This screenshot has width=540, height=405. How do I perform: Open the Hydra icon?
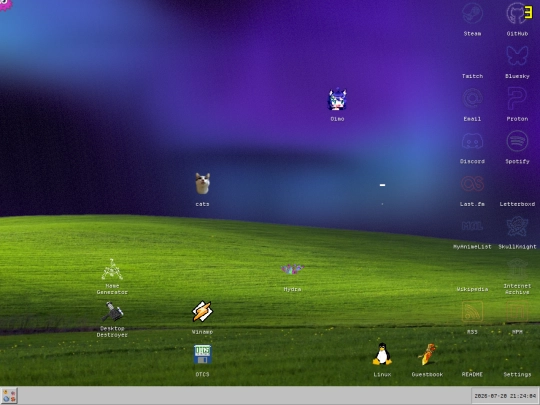pyautogui.click(x=292, y=269)
